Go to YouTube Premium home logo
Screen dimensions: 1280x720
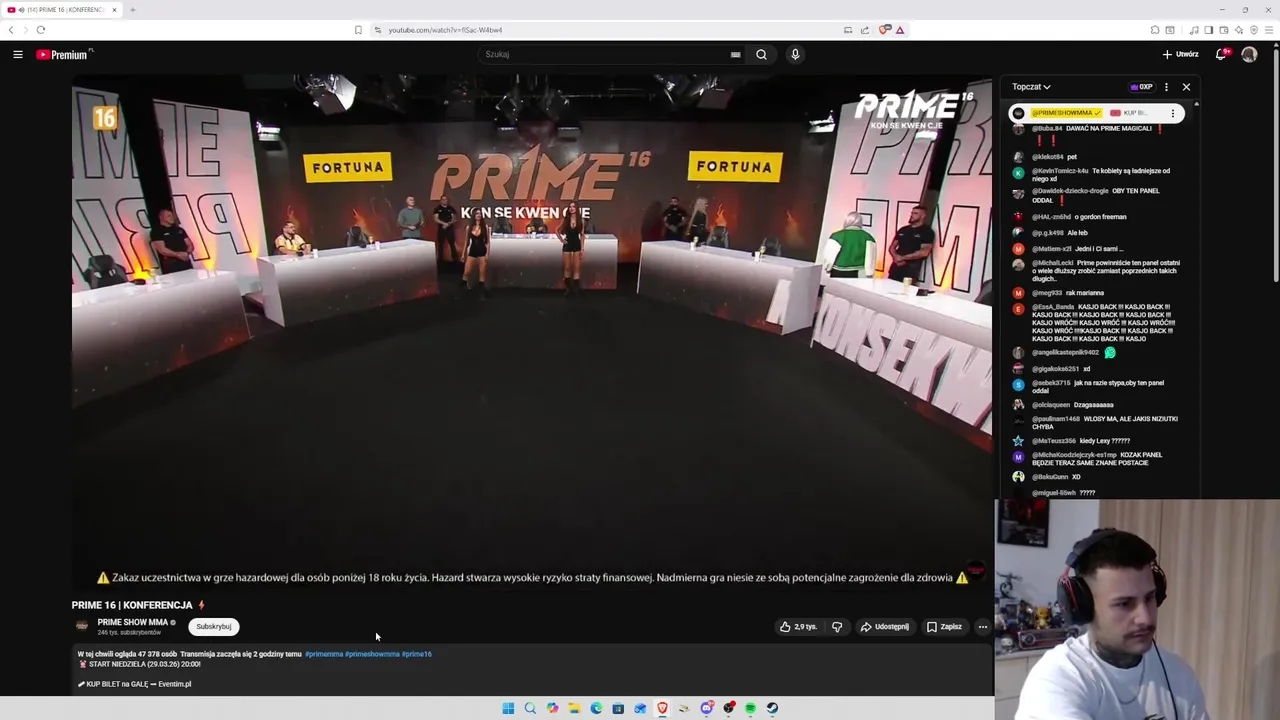[64, 54]
